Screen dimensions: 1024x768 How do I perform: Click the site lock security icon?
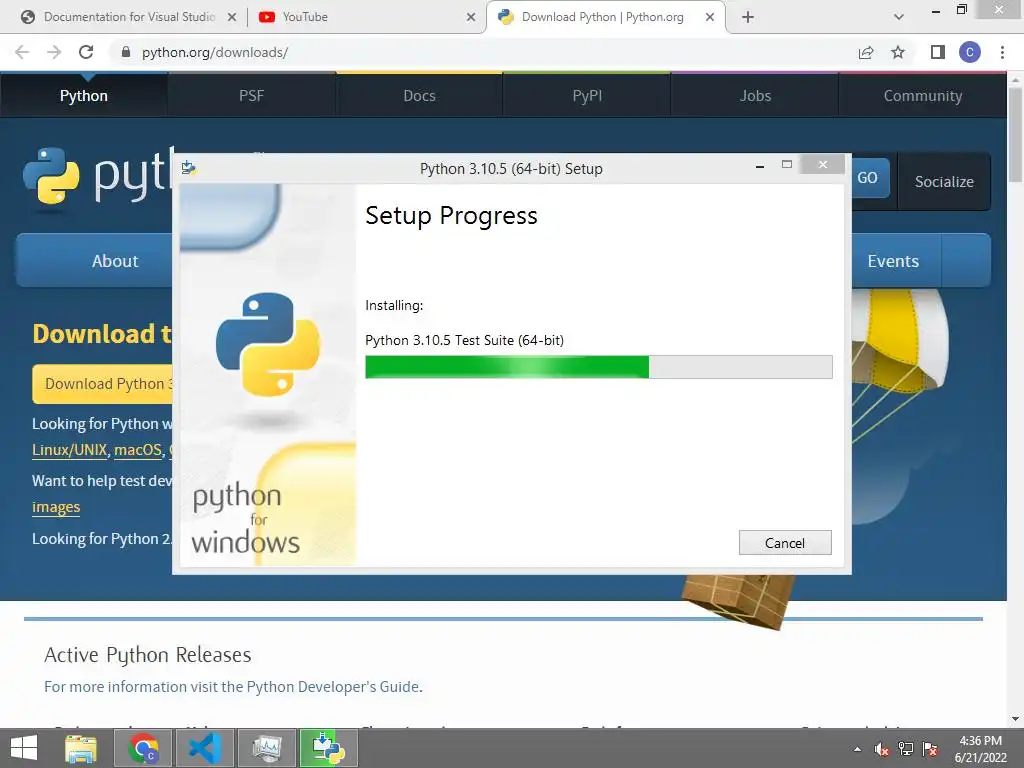pyautogui.click(x=126, y=52)
